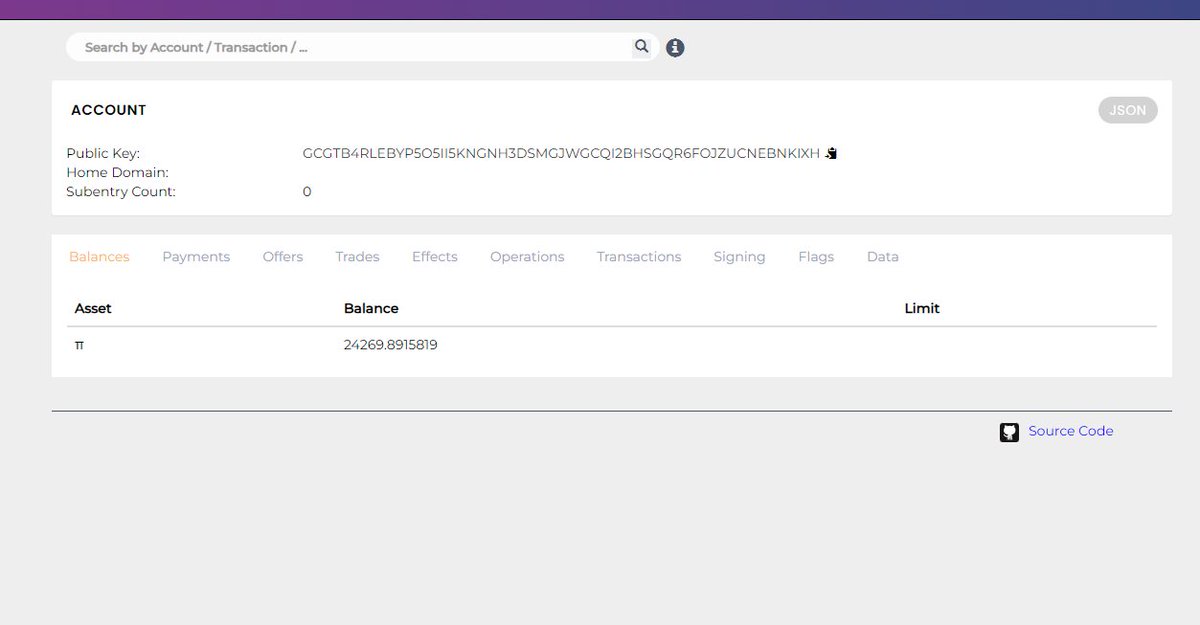The width and height of the screenshot is (1200, 625).
Task: Open the search info icon
Action: tap(675, 47)
